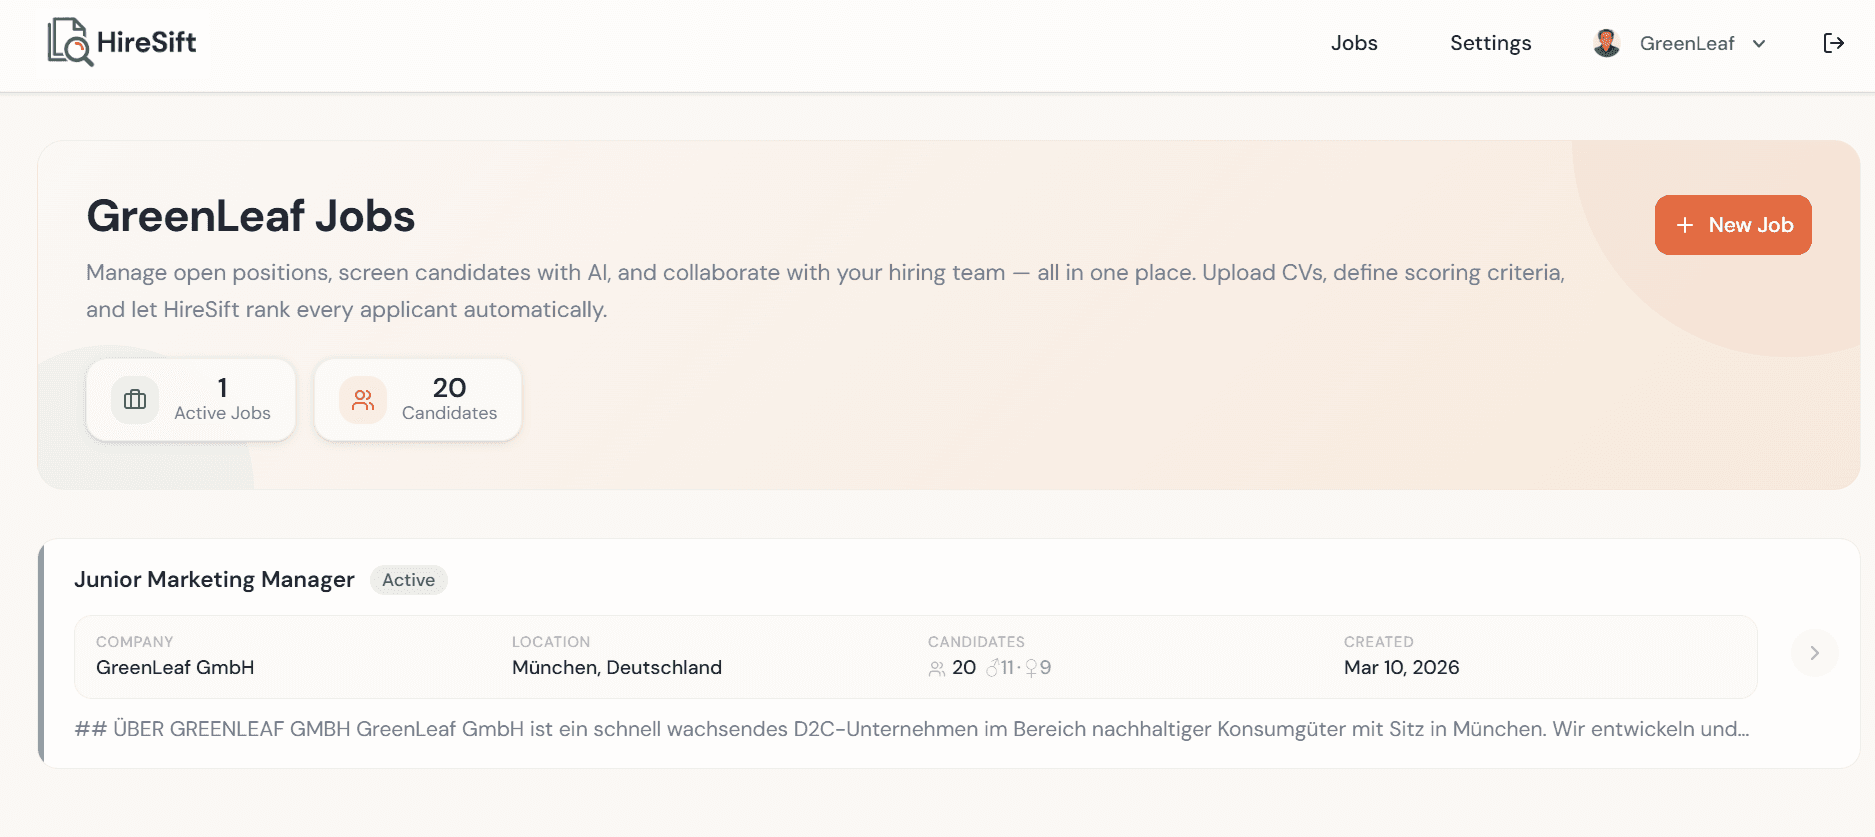Click the candidates count people icon

(937, 668)
